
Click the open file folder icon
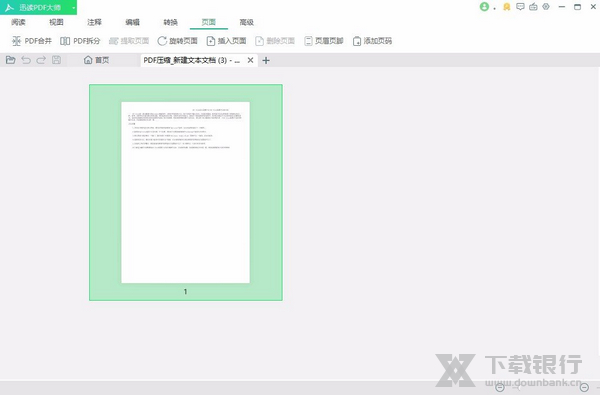coord(11,60)
